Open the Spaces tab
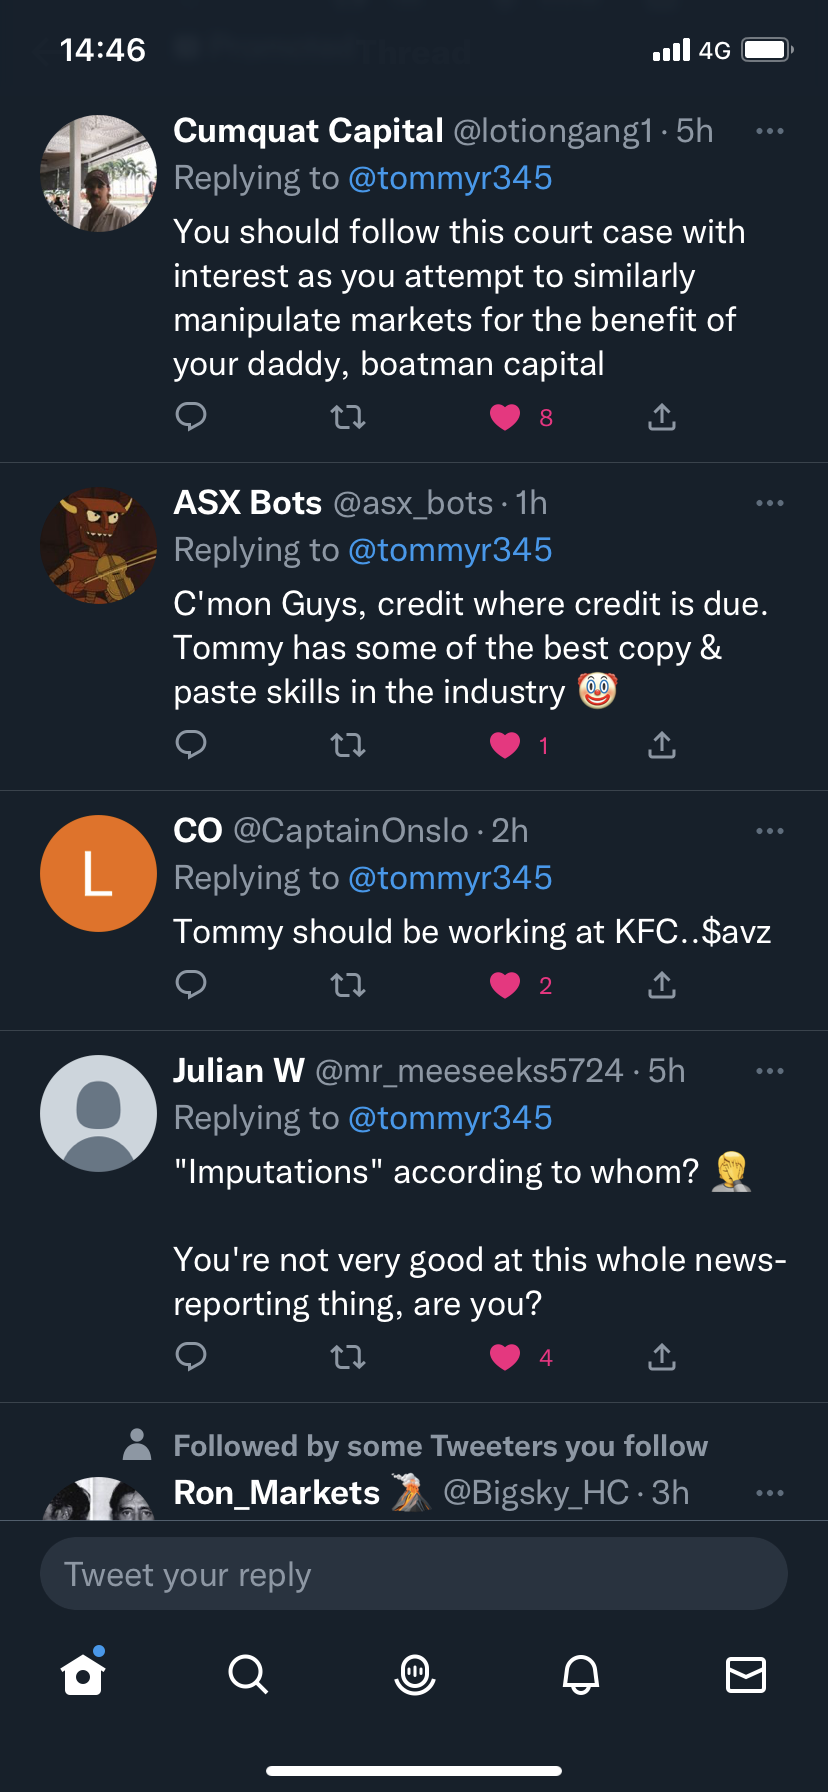 click(x=415, y=1673)
